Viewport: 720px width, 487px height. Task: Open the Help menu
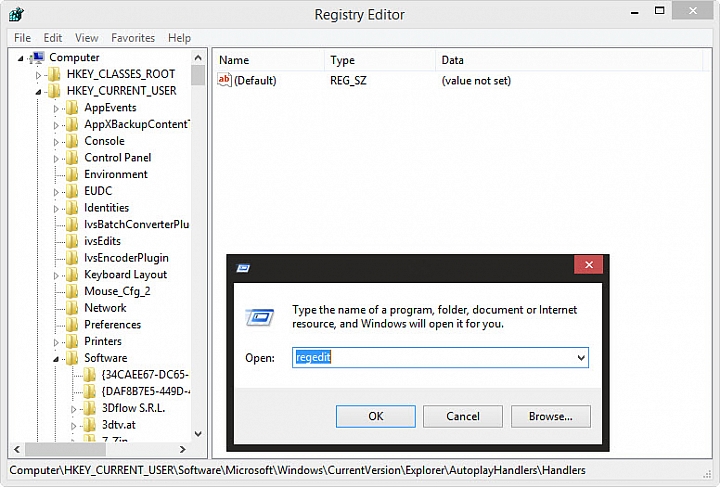pyautogui.click(x=179, y=38)
